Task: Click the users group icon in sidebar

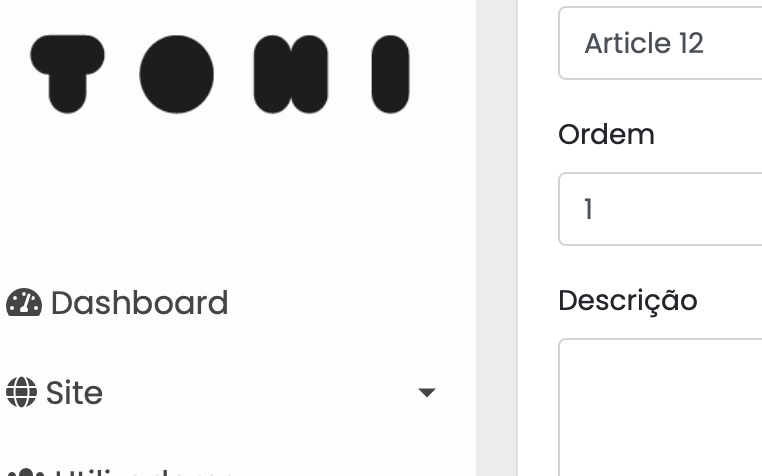Action: 24,471
